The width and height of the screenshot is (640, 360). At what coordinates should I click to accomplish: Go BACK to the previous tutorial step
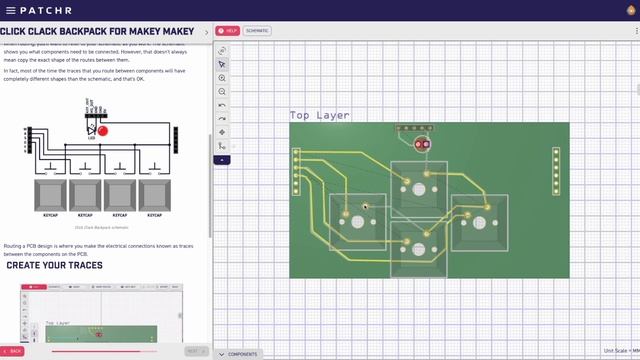point(12,351)
